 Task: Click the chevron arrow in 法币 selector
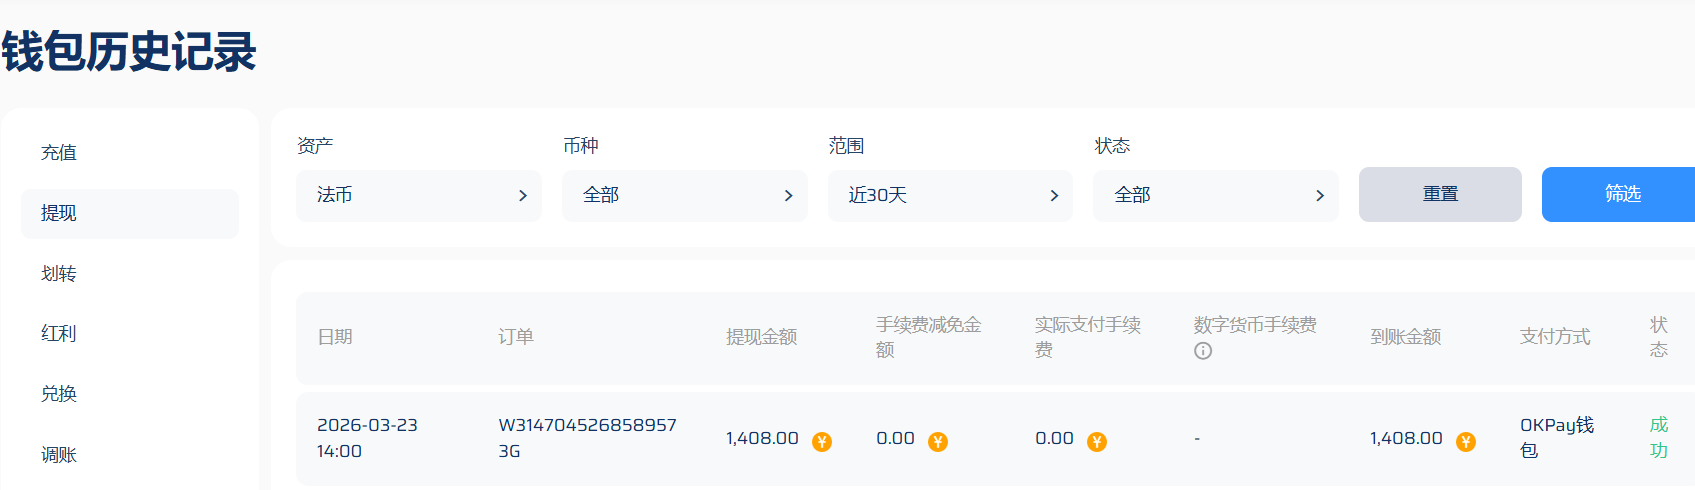tap(522, 196)
